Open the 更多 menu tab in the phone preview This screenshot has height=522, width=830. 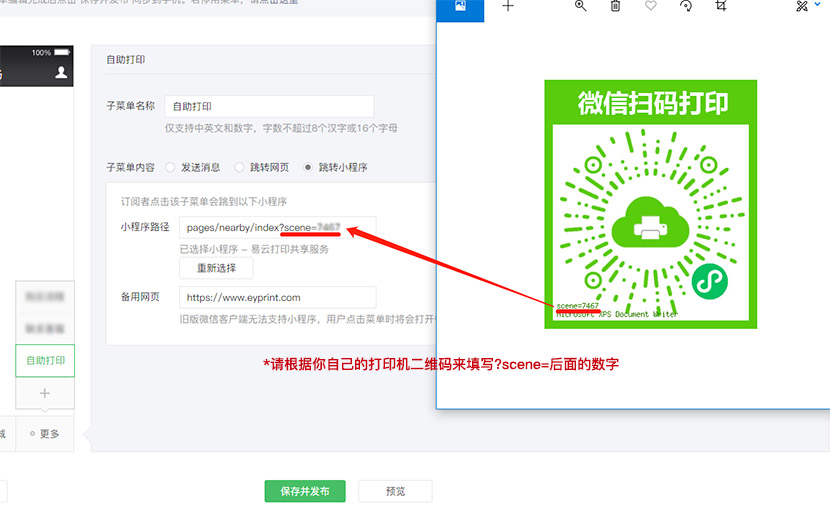pos(45,434)
